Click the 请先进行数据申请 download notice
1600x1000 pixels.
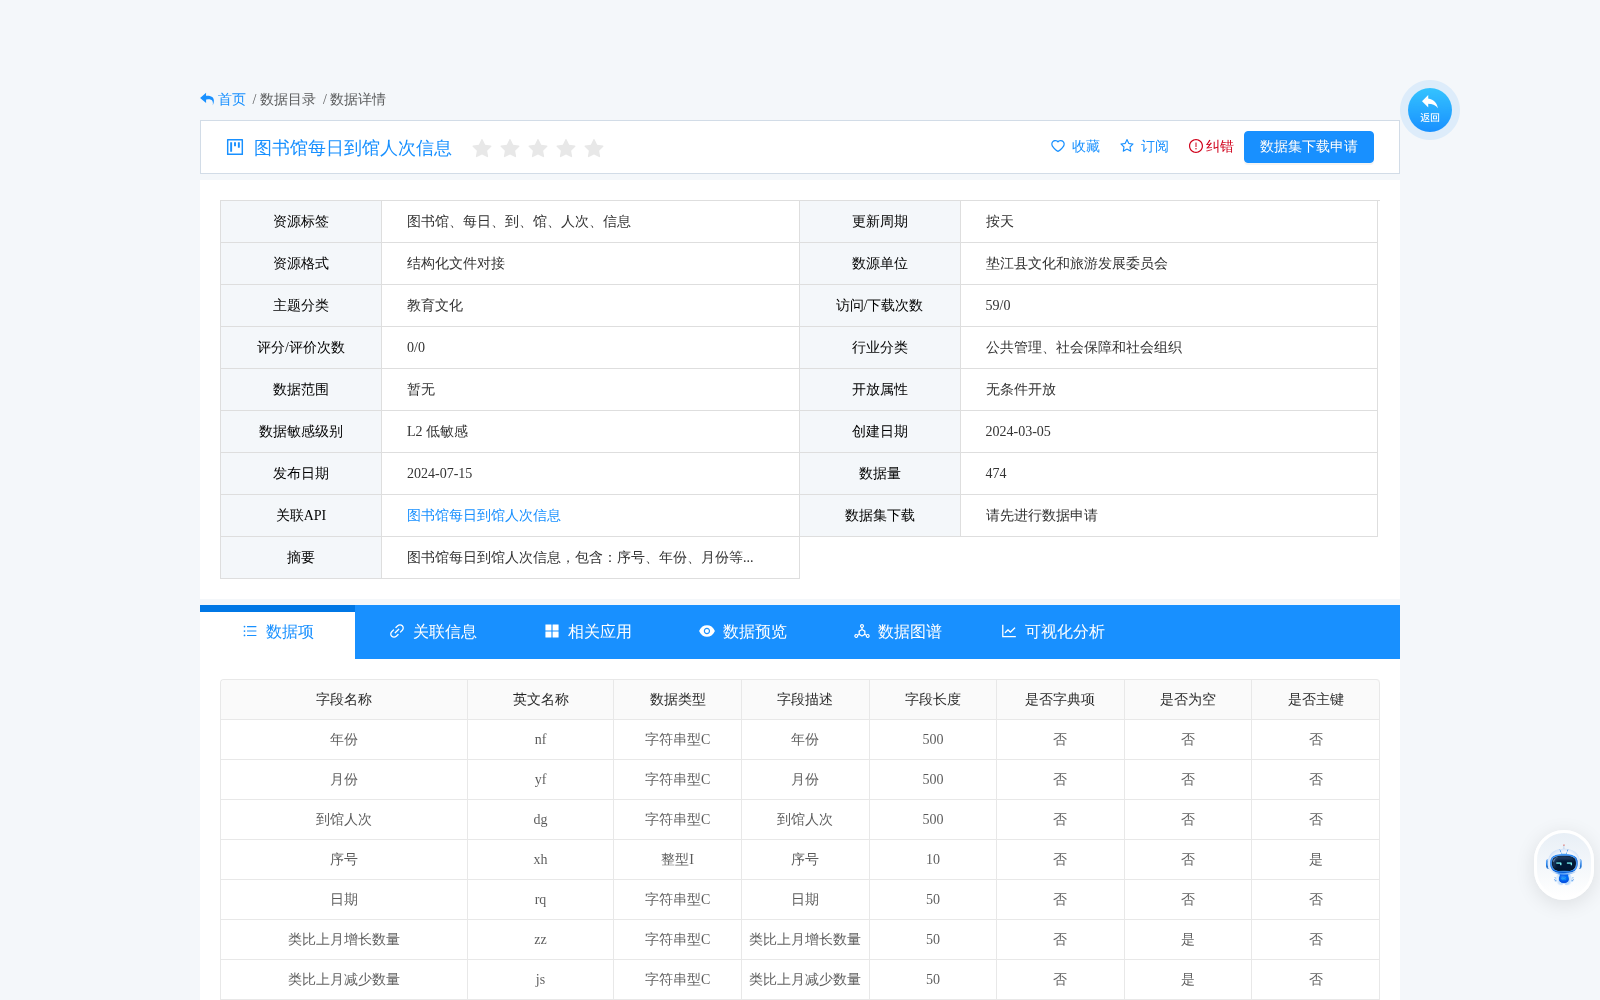tap(1042, 515)
